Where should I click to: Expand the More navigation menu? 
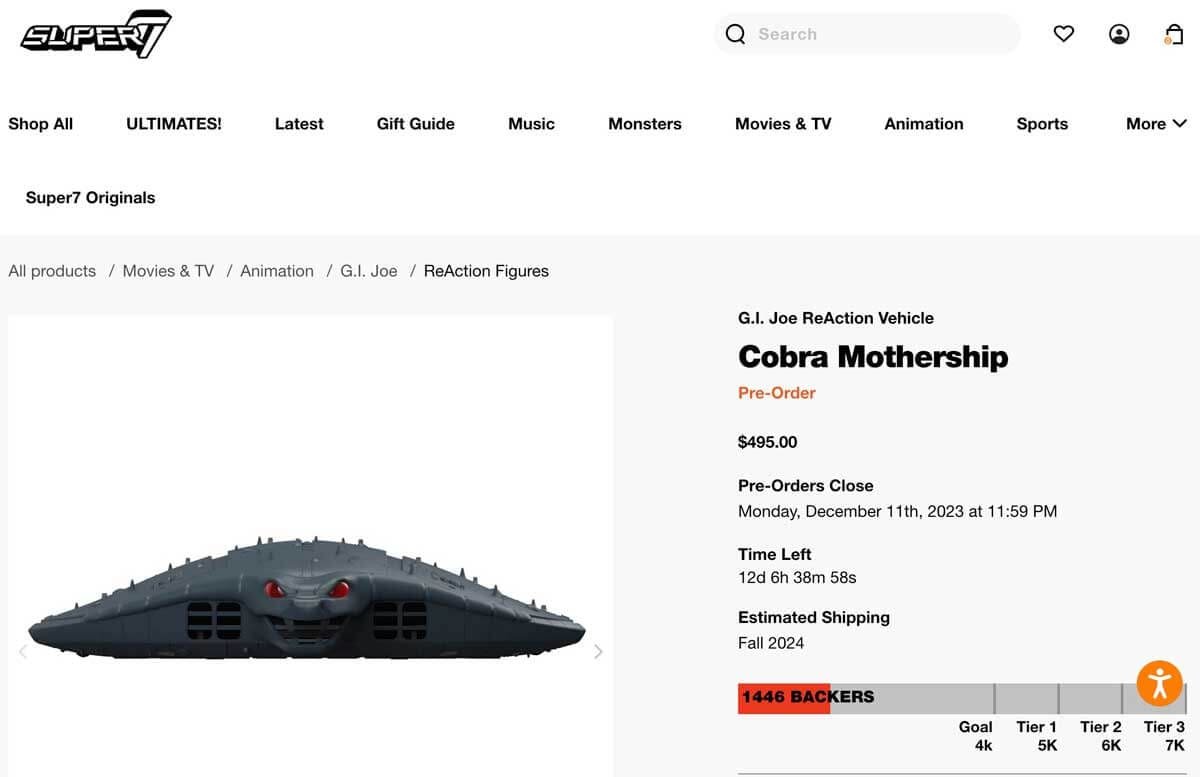point(1155,123)
